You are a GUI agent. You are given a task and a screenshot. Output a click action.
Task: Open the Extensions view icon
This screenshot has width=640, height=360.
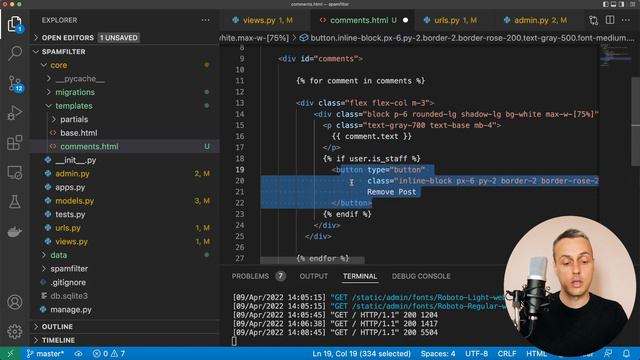pyautogui.click(x=15, y=142)
